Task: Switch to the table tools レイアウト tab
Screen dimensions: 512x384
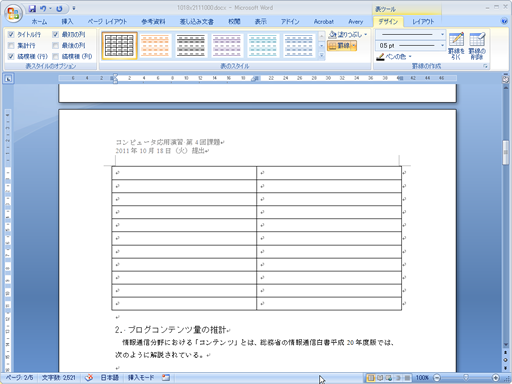Action: click(x=423, y=22)
